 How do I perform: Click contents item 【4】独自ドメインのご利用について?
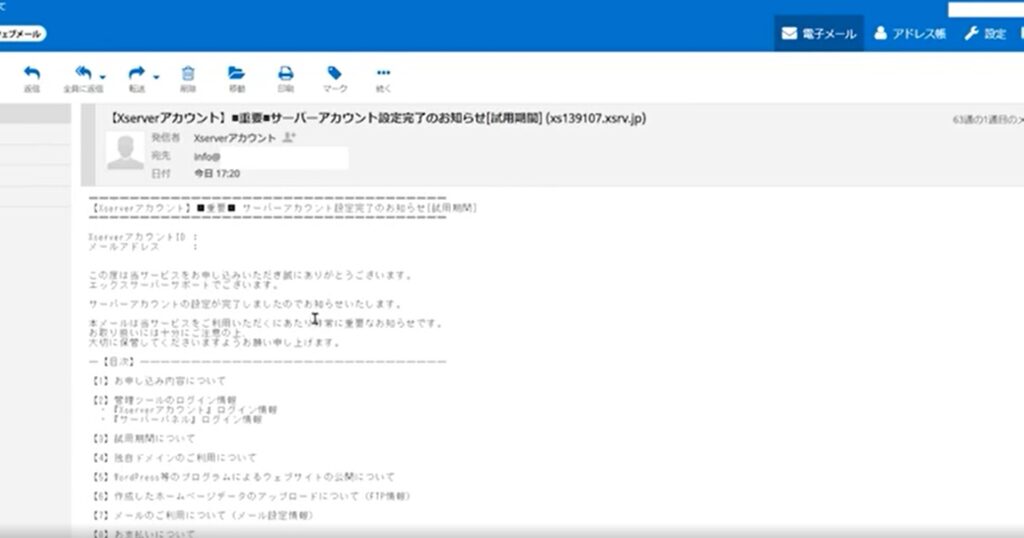(x=173, y=458)
